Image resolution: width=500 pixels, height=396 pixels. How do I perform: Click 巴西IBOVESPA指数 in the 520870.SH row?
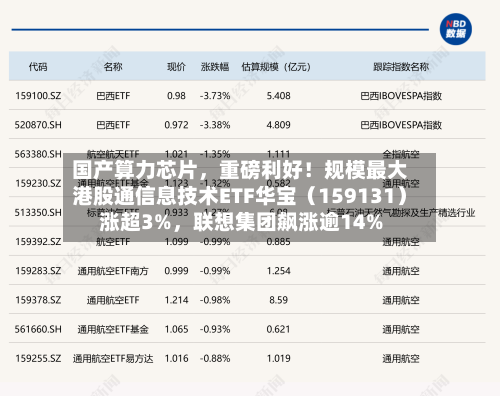pyautogui.click(x=401, y=125)
